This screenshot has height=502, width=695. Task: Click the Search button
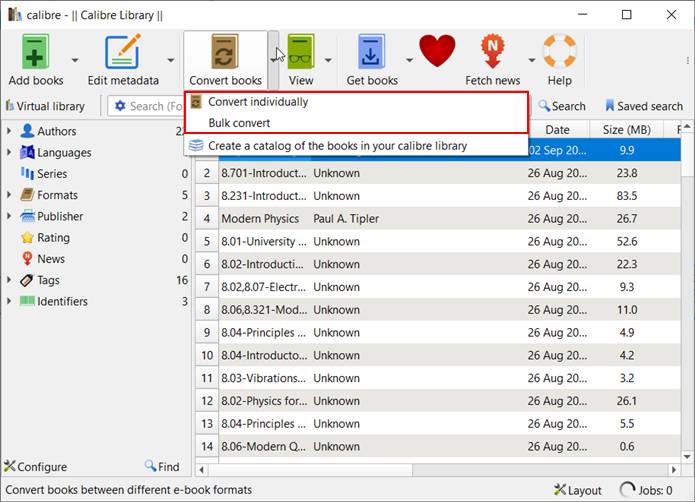tap(562, 106)
